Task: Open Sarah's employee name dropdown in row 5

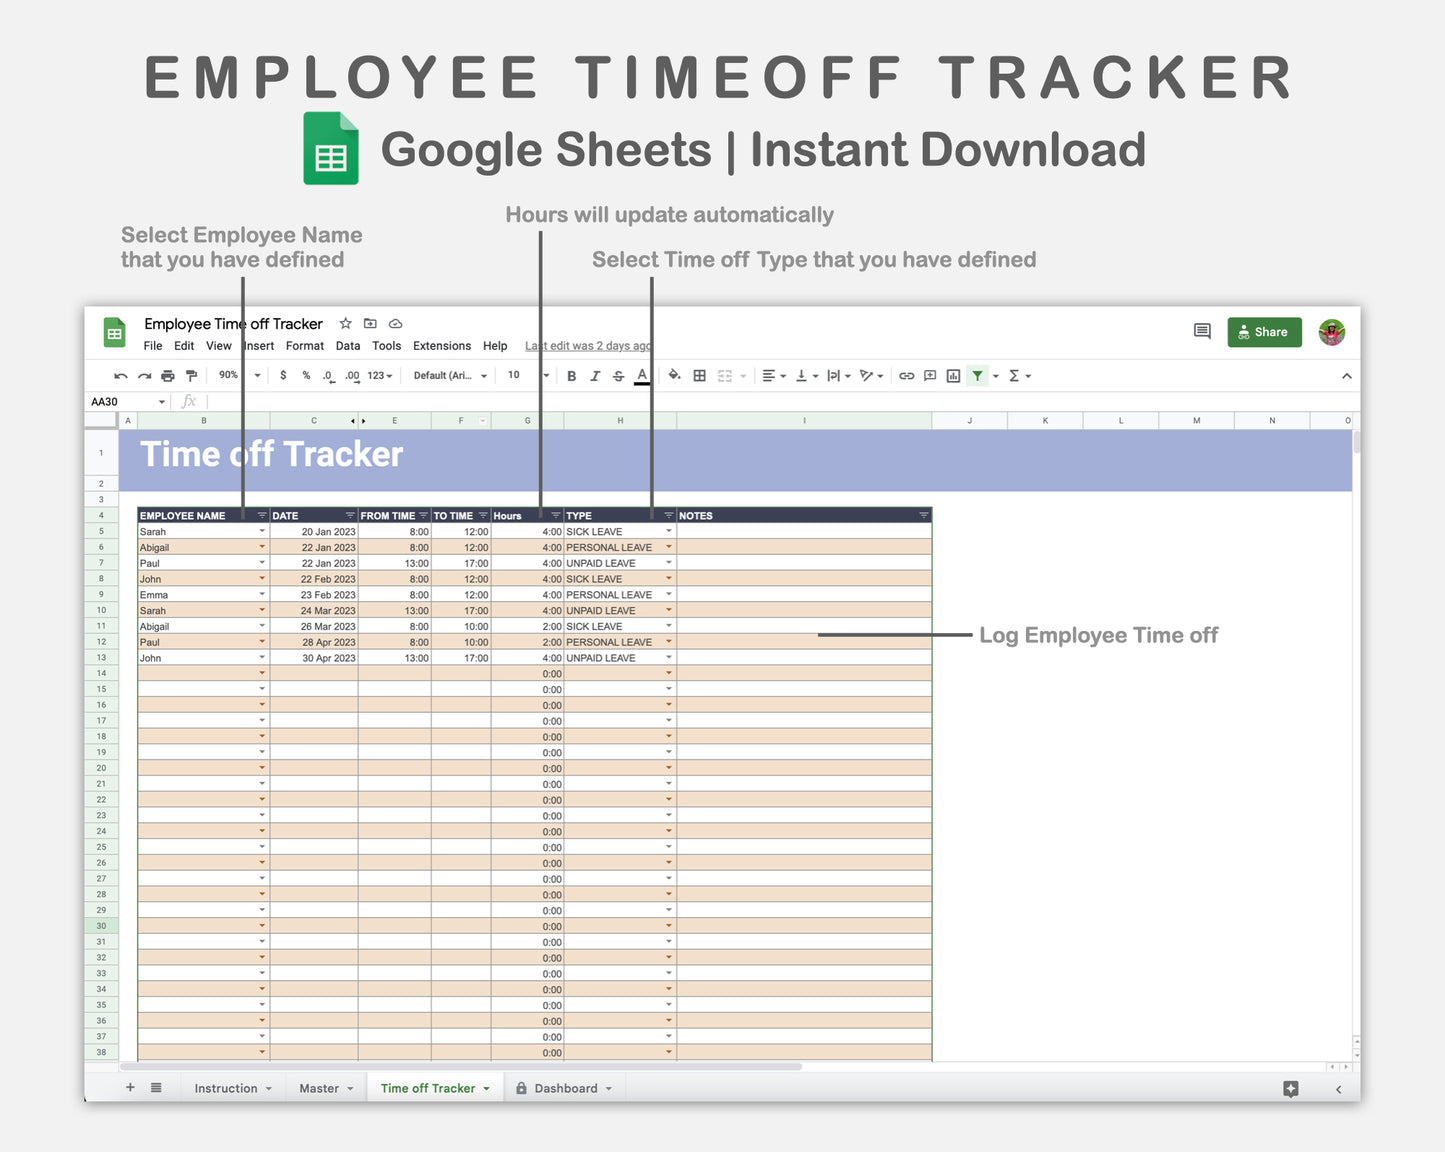Action: [x=261, y=531]
